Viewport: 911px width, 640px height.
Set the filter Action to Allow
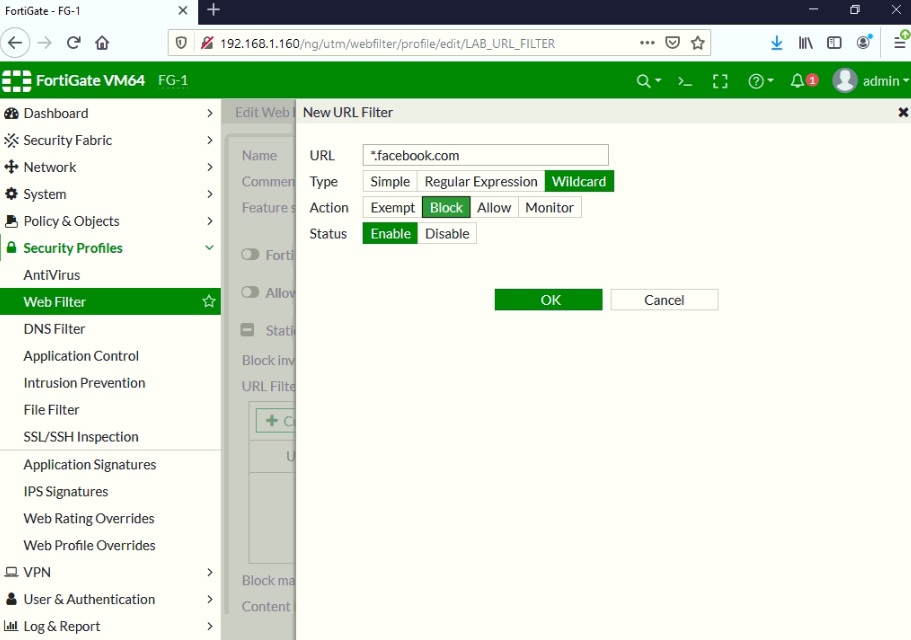(494, 207)
